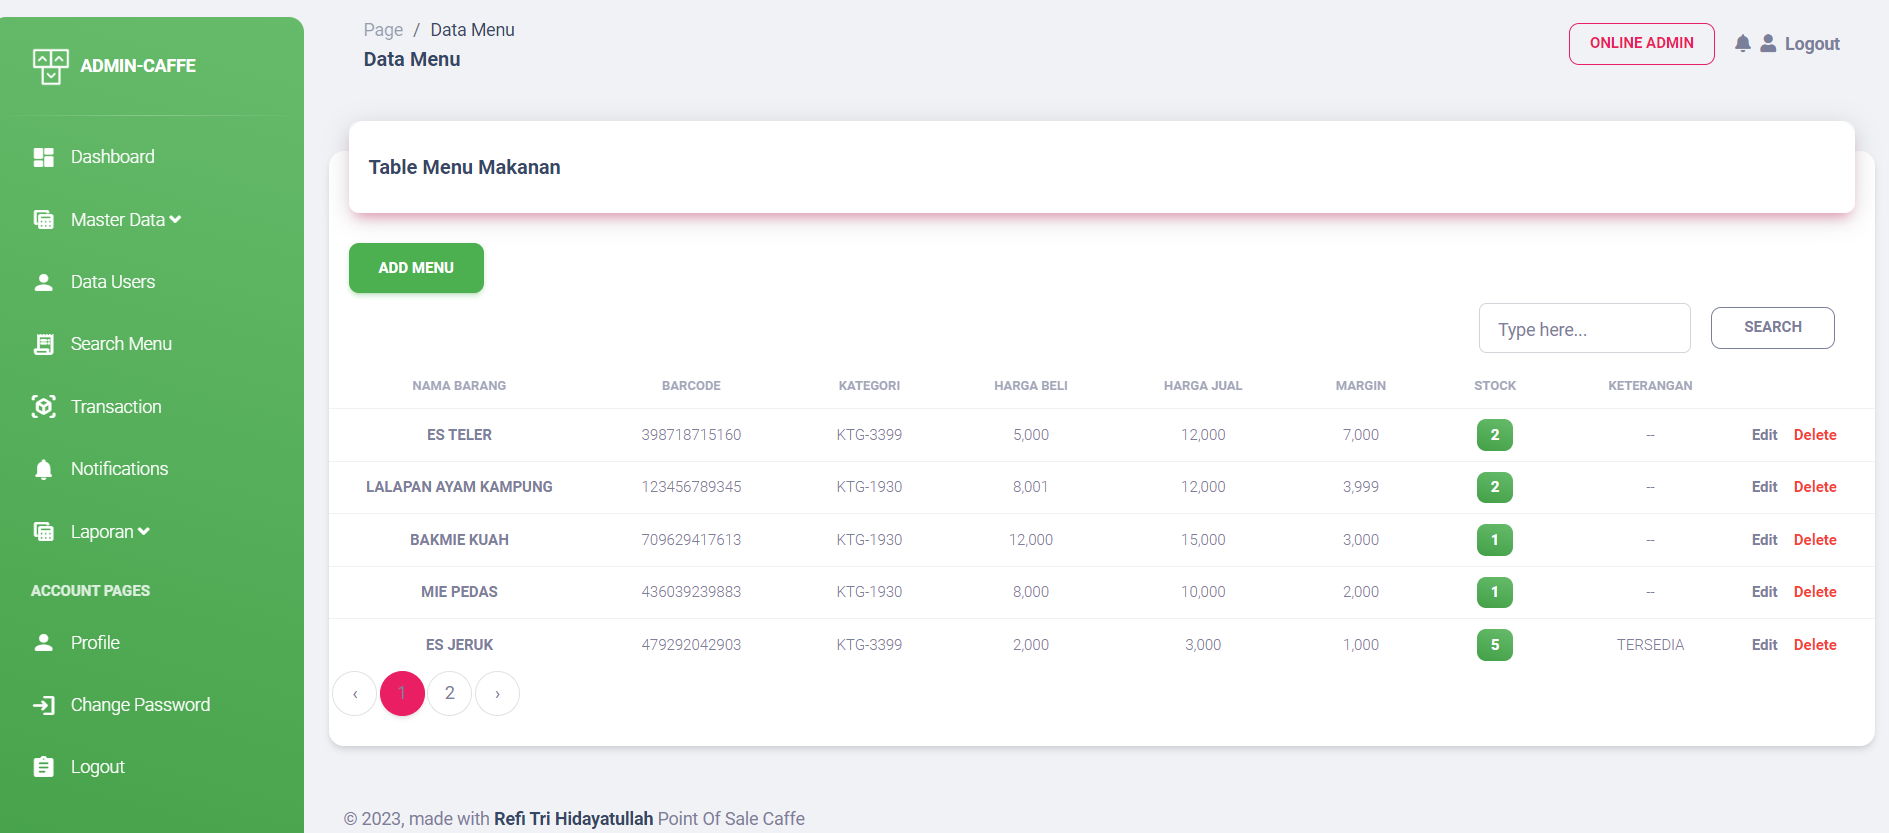
Task: Go to next page arrow
Action: tap(498, 694)
